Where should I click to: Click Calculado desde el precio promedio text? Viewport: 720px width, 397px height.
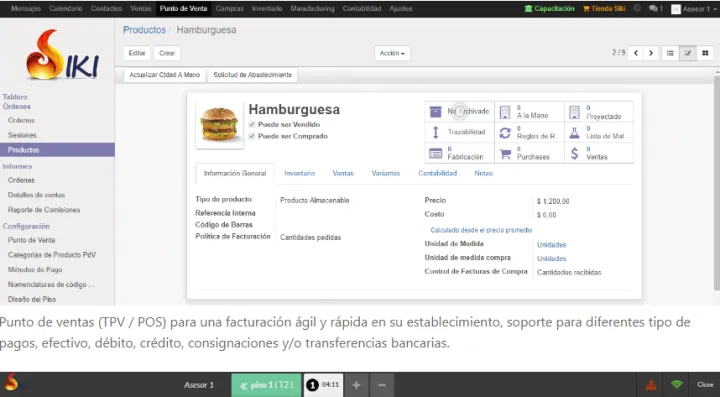coord(481,230)
